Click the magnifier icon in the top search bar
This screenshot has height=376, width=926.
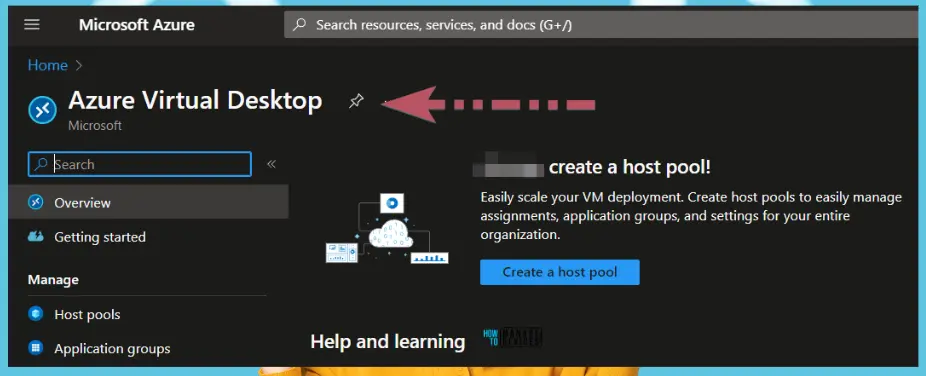(x=300, y=25)
